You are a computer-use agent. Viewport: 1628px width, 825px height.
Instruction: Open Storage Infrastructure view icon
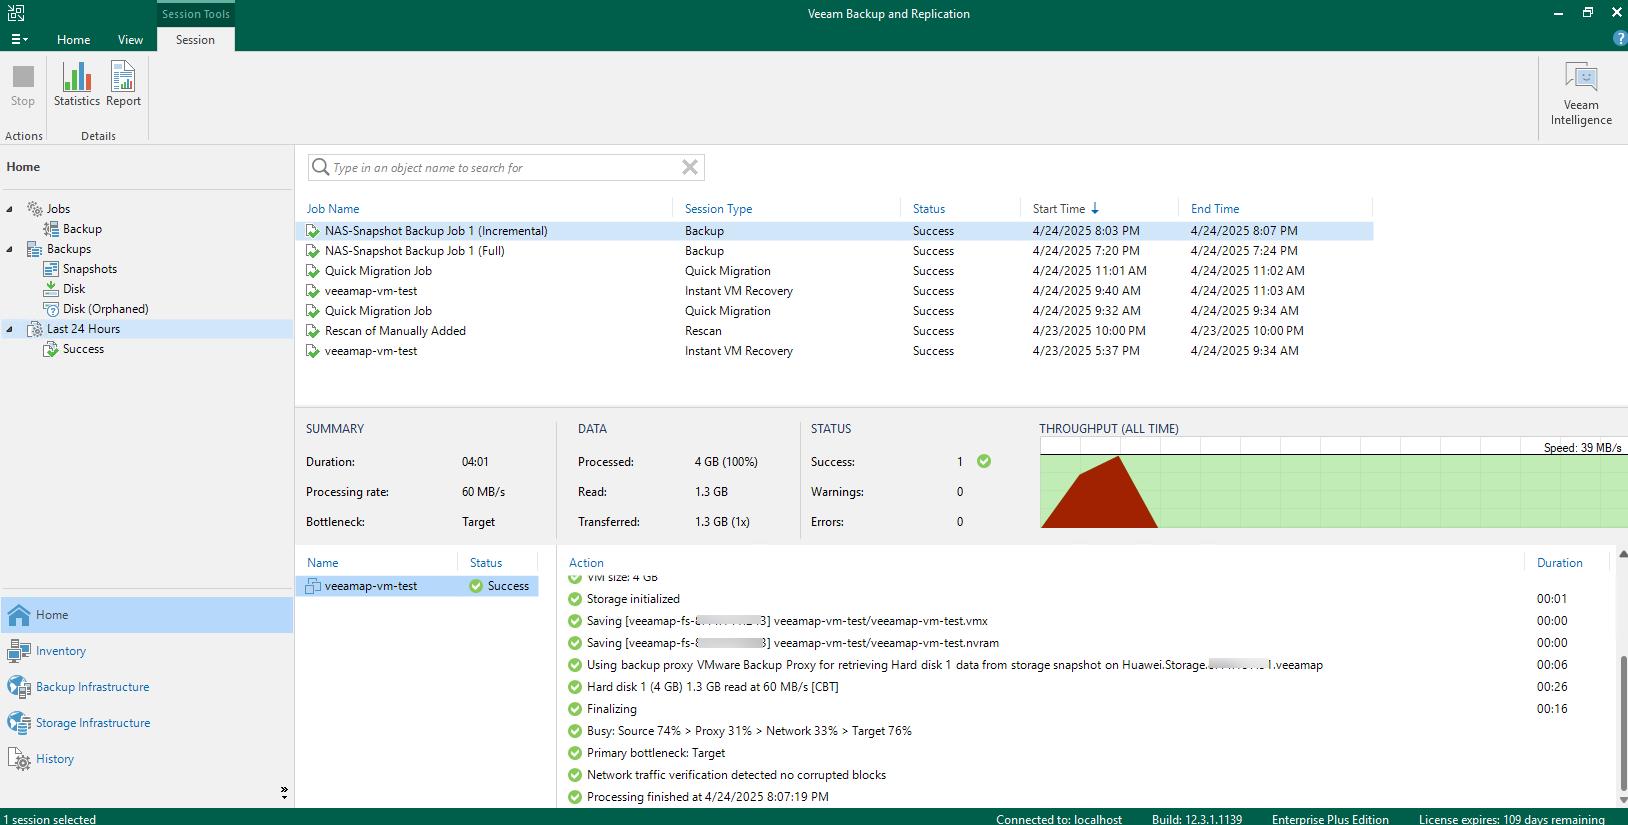click(x=19, y=723)
